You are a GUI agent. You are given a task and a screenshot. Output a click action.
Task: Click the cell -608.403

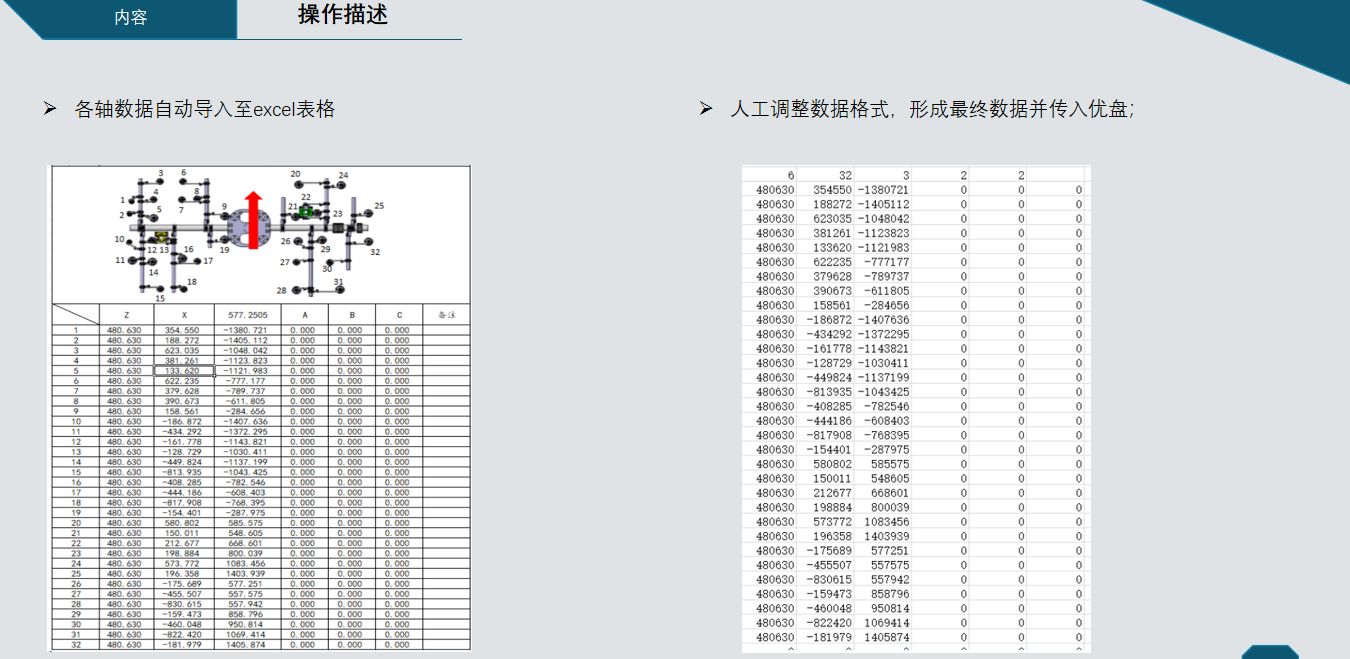point(247,493)
